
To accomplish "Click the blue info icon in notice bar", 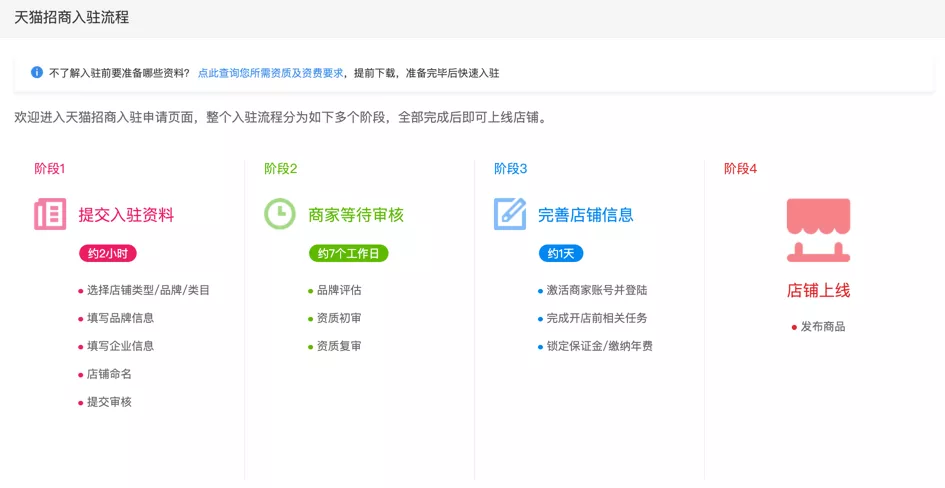I will point(37,73).
